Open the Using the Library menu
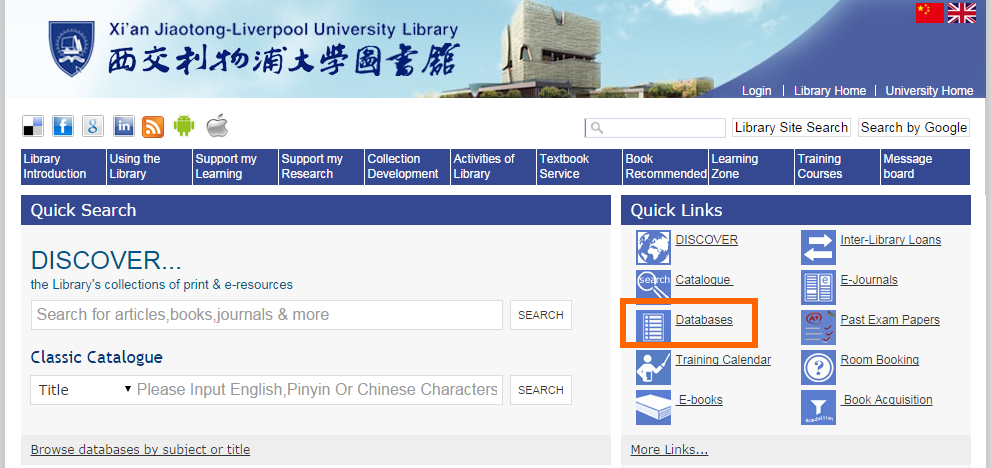The image size is (991, 468). (149, 167)
